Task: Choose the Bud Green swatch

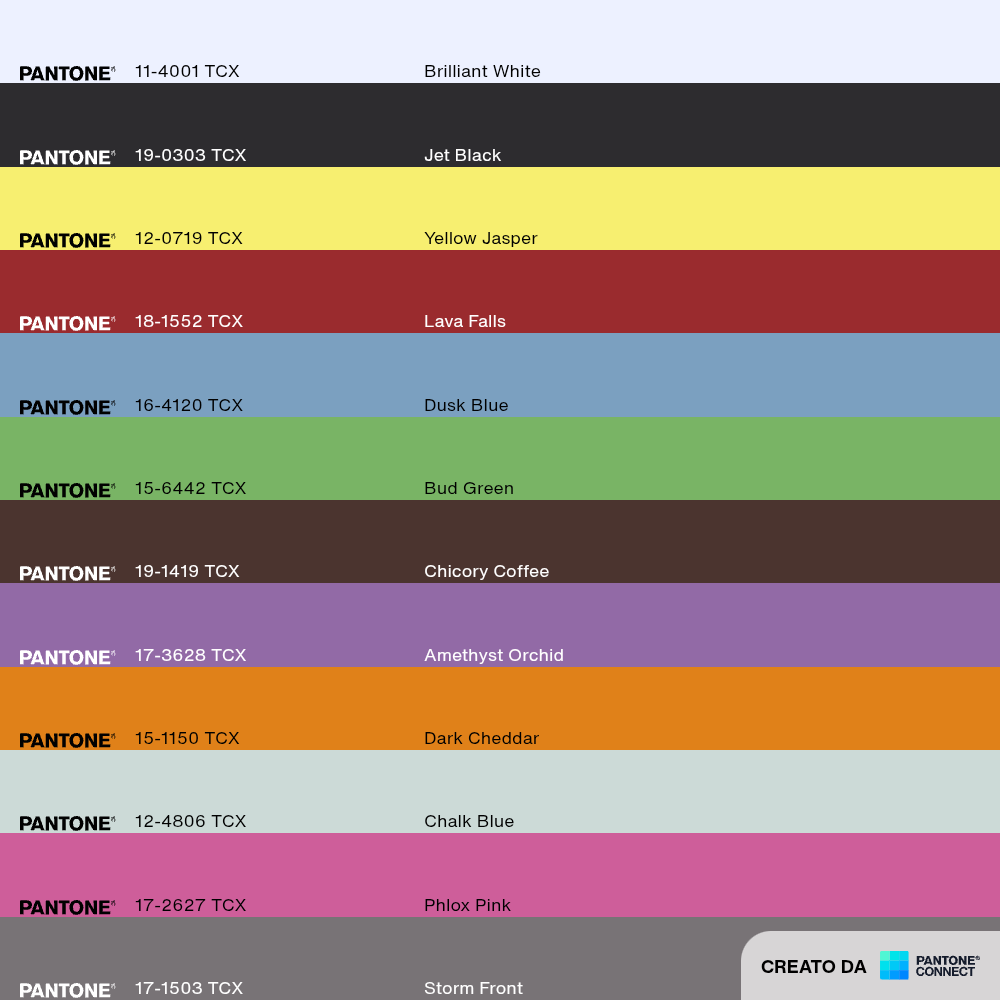Action: (500, 459)
